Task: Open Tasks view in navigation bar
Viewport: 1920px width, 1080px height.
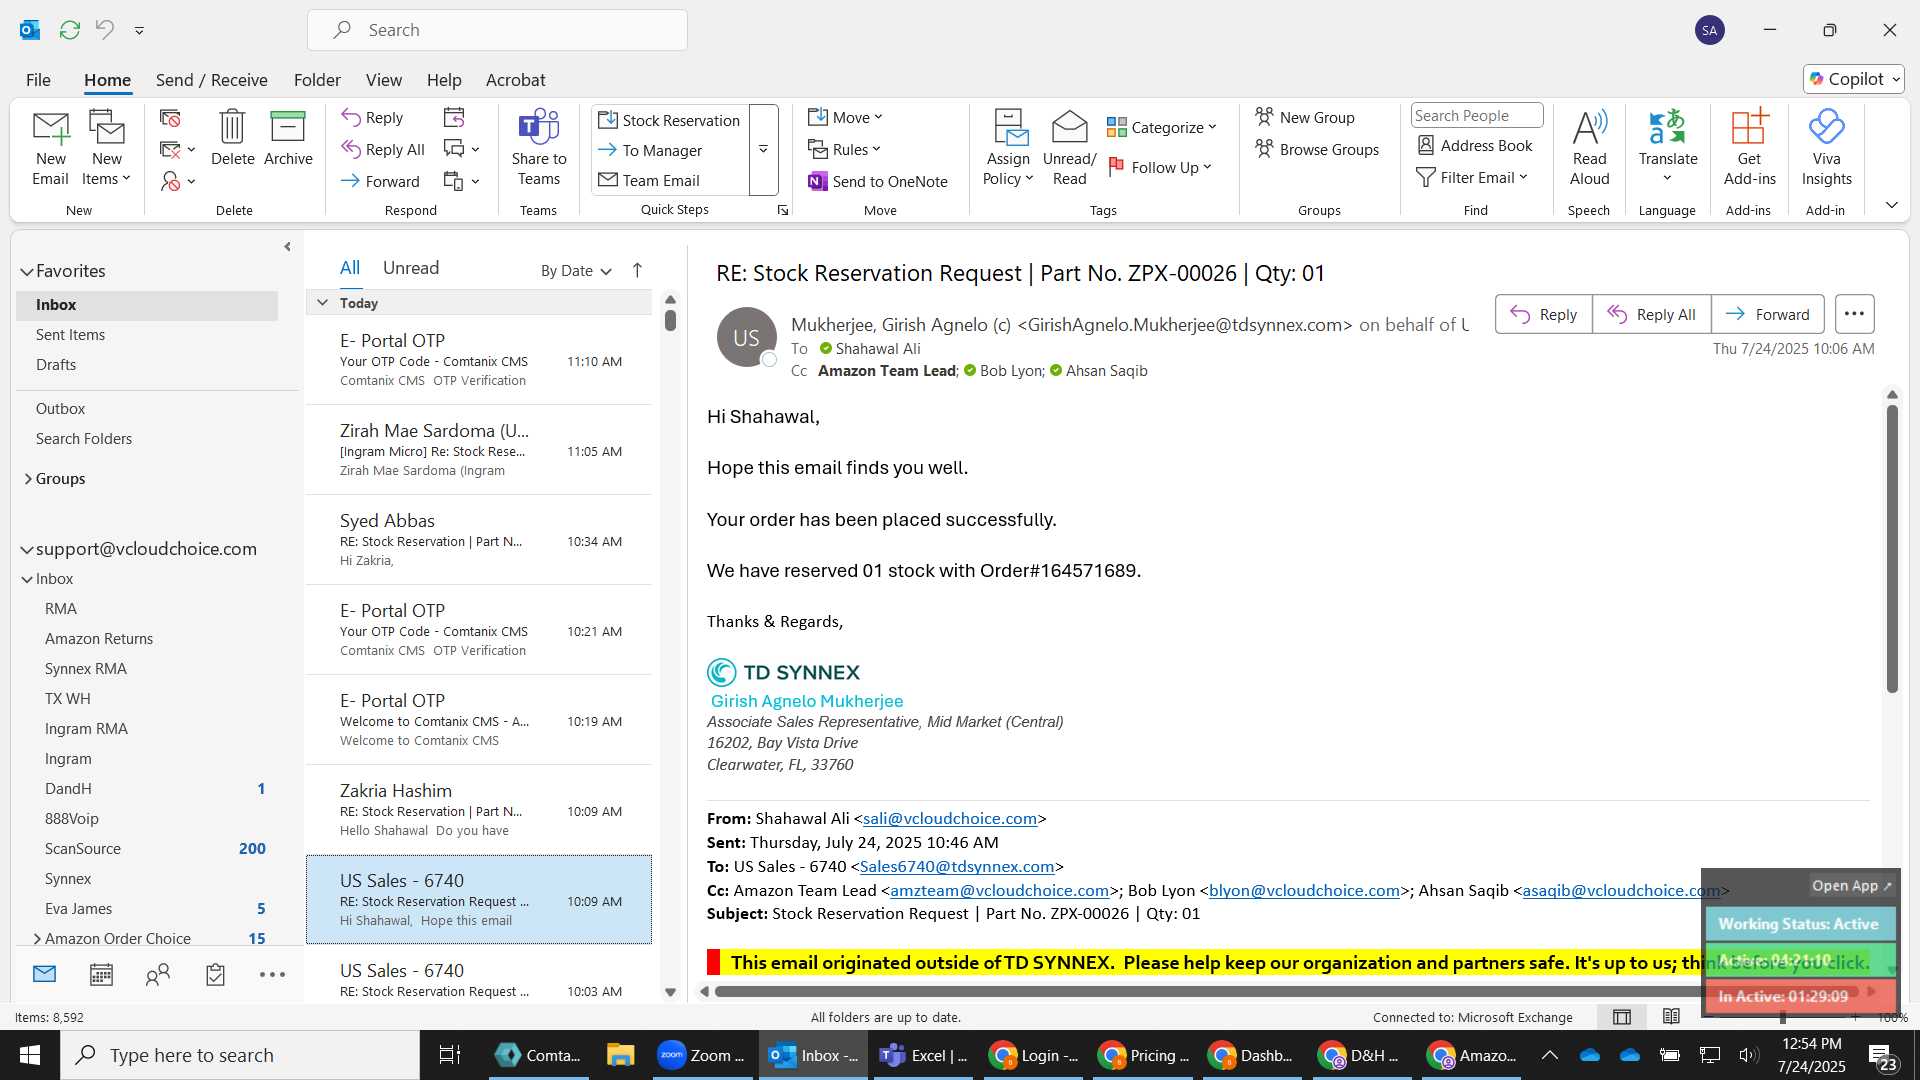Action: 215,975
